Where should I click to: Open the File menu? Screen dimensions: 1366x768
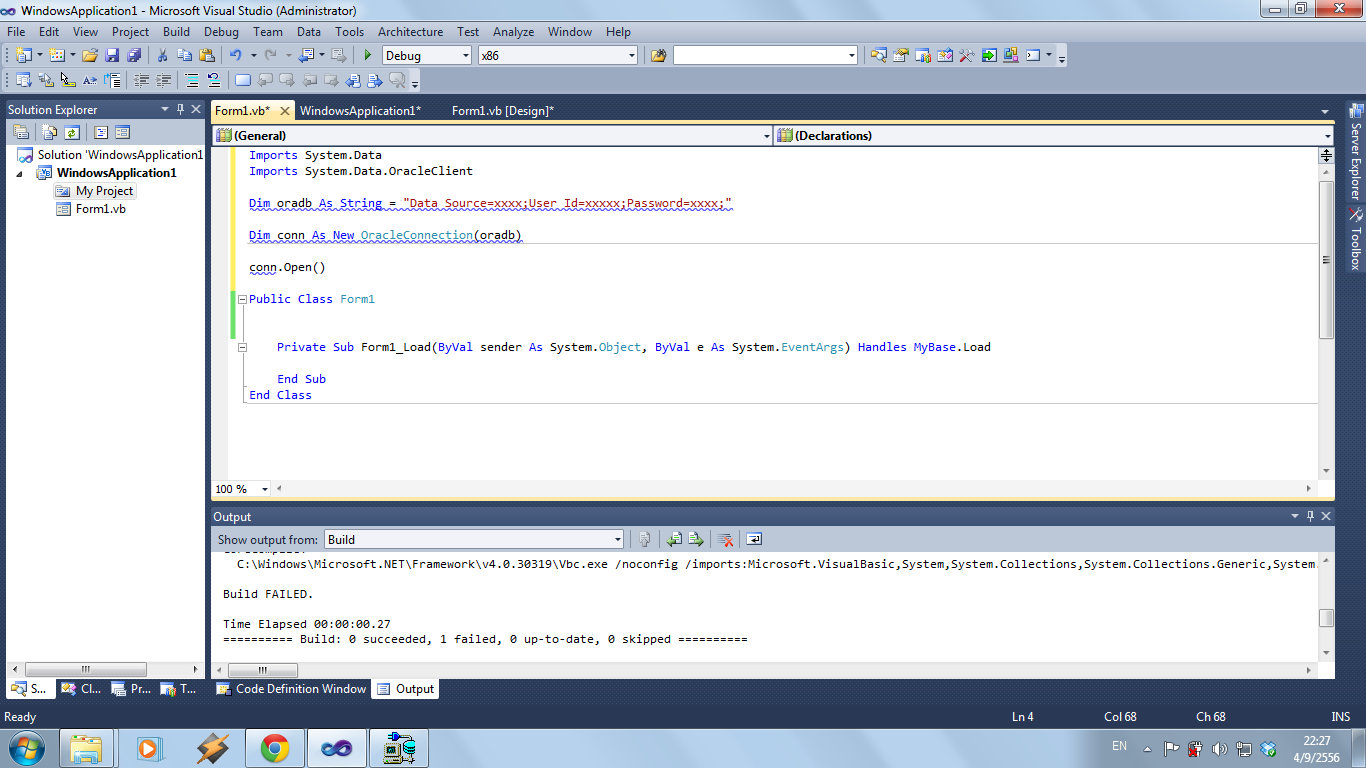tap(16, 32)
